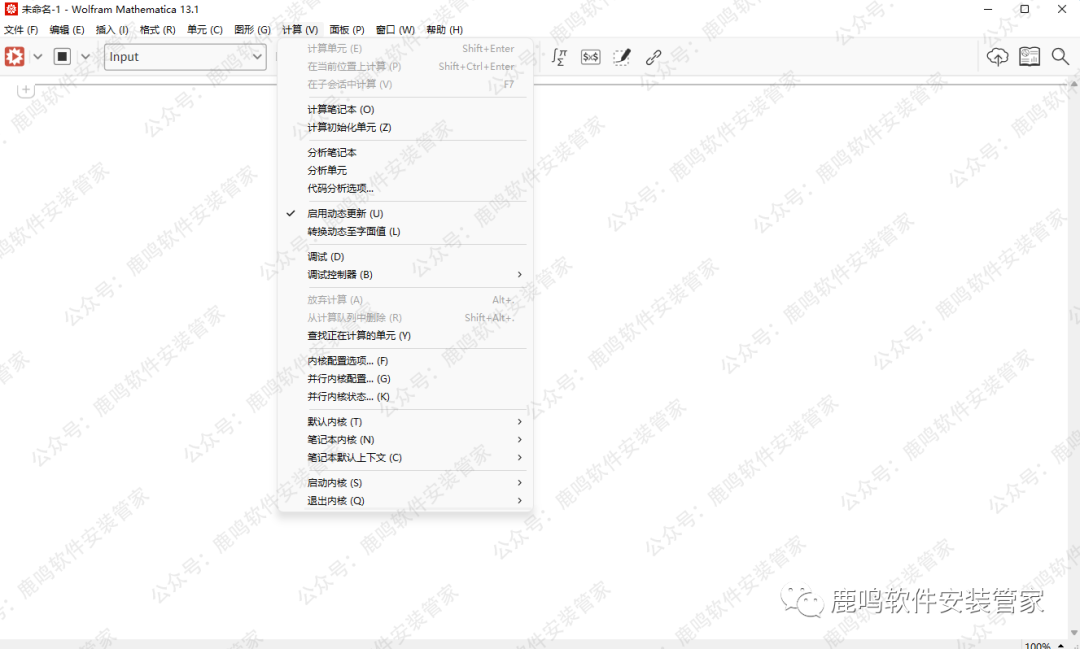This screenshot has width=1080, height=649.
Task: Click the insert hyperlink chain icon
Action: 654,56
